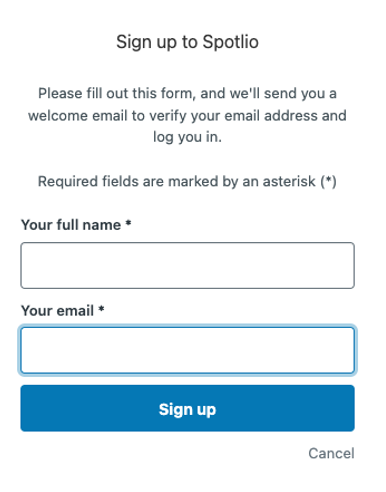Click the word Spotlio in the title

click(231, 42)
